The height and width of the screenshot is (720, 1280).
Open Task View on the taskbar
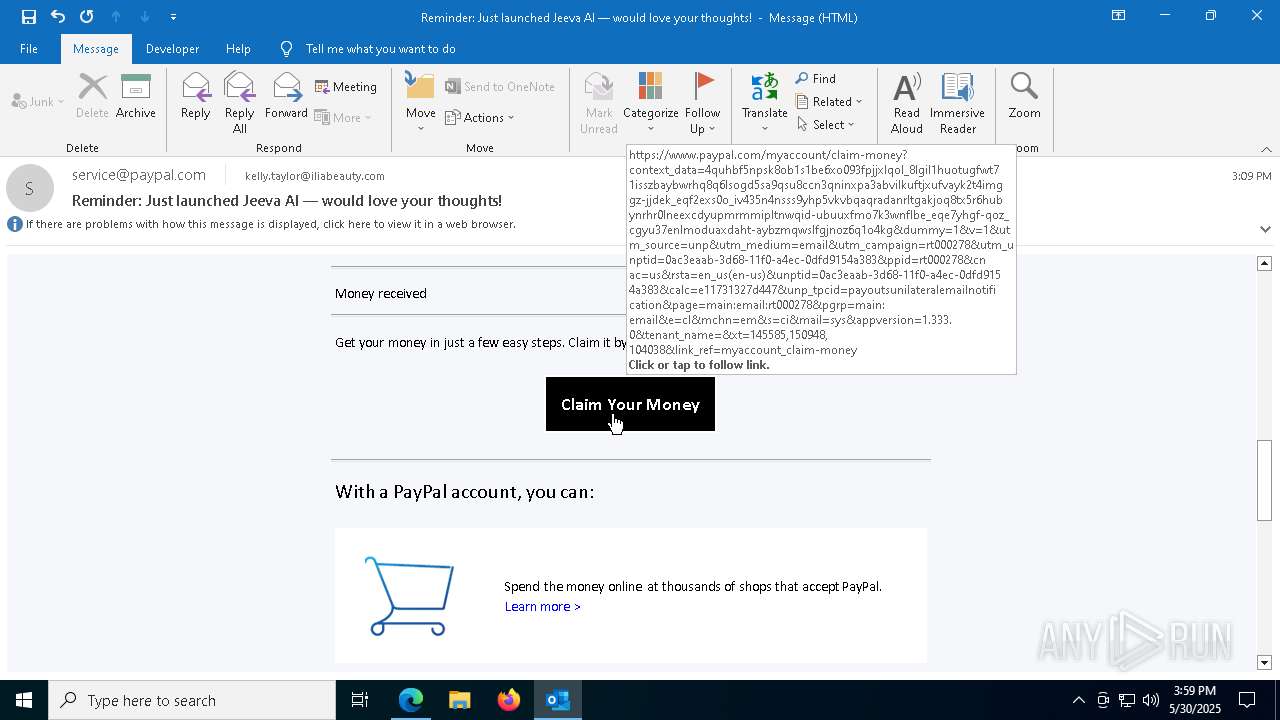[360, 700]
